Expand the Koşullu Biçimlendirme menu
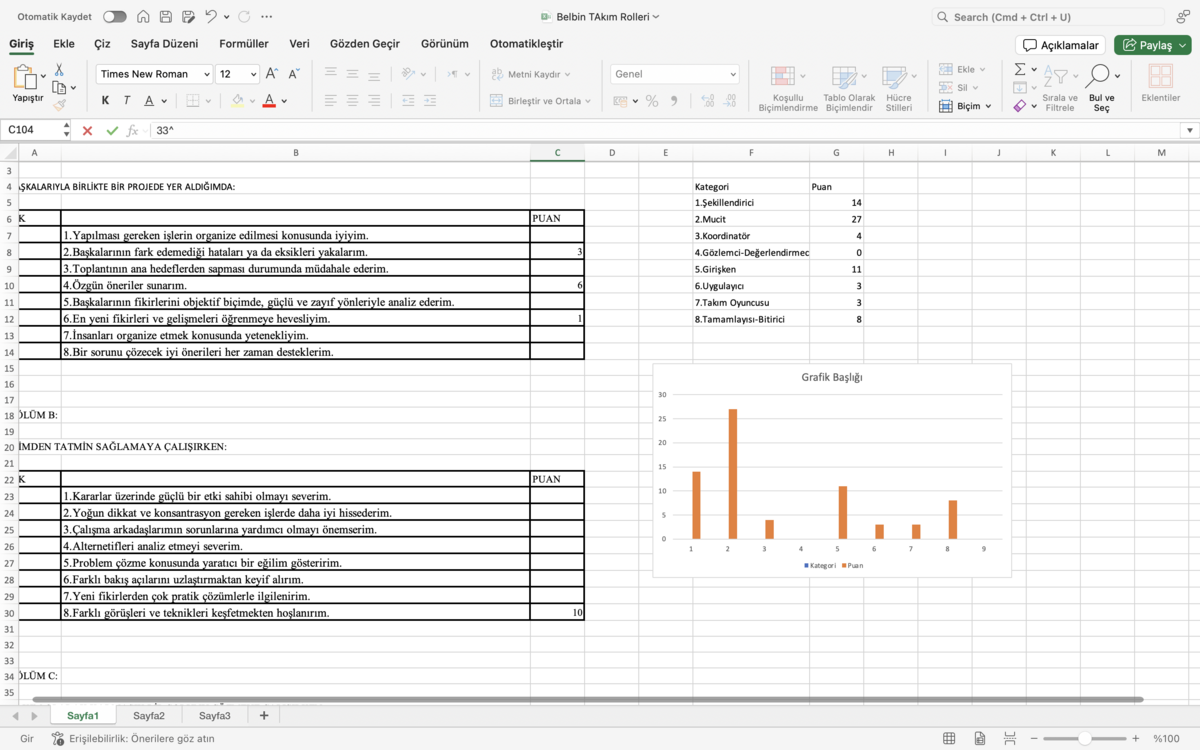This screenshot has width=1200, height=750. (802, 76)
